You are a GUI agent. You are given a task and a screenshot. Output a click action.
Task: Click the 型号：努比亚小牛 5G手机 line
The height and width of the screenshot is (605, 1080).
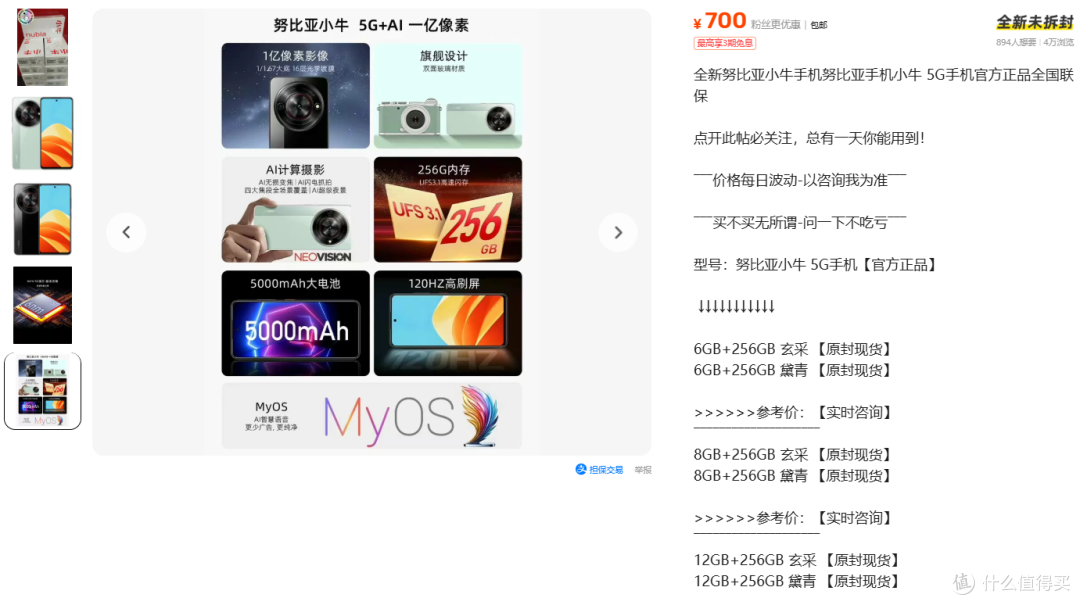(816, 265)
